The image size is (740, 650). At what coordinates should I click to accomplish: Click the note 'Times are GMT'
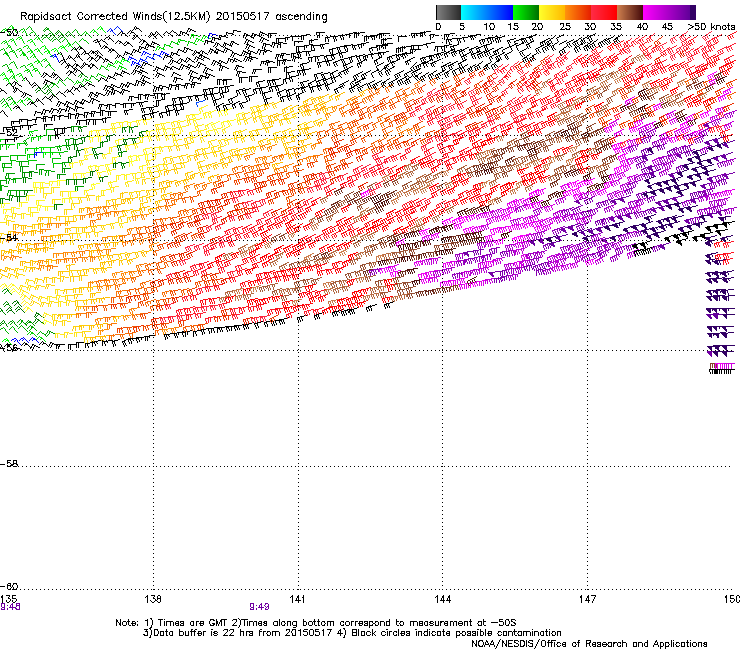[192, 623]
